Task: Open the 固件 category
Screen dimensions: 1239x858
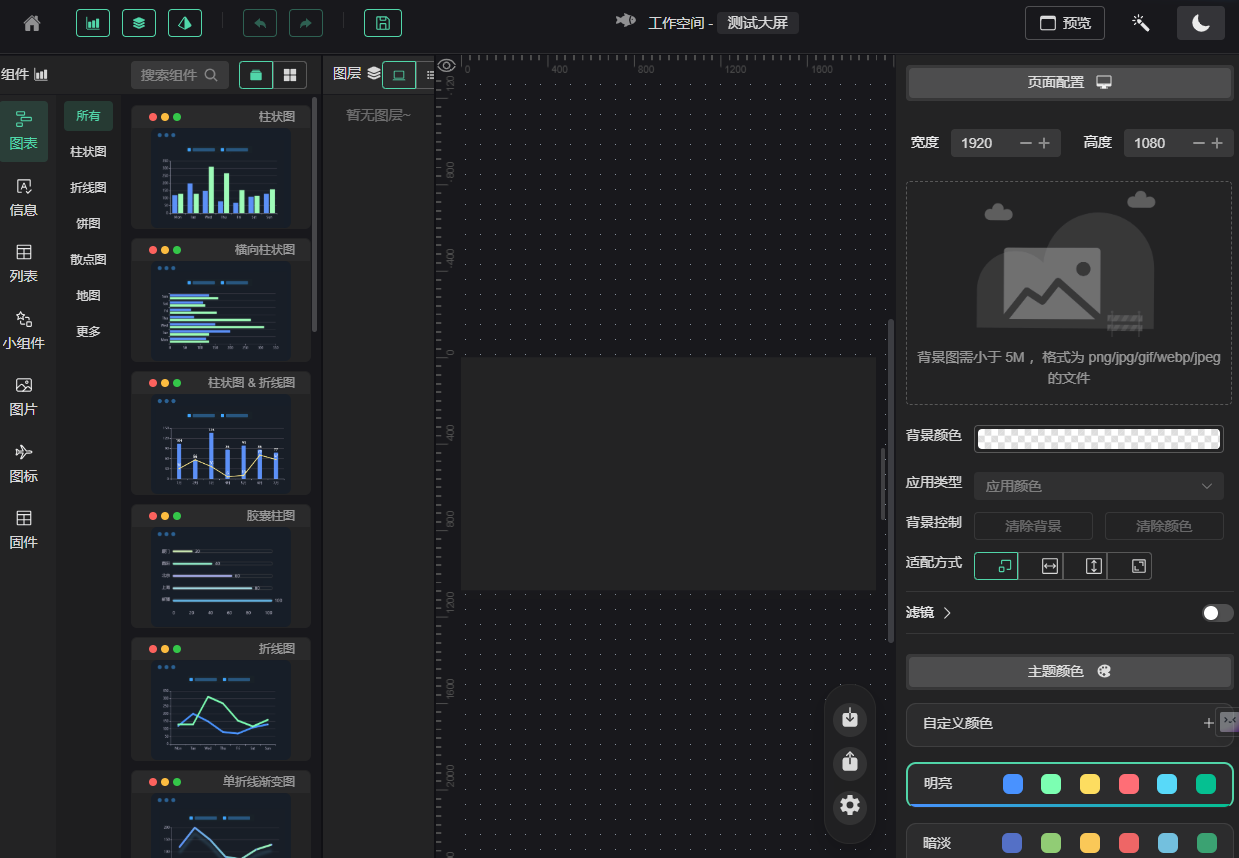Action: point(24,530)
